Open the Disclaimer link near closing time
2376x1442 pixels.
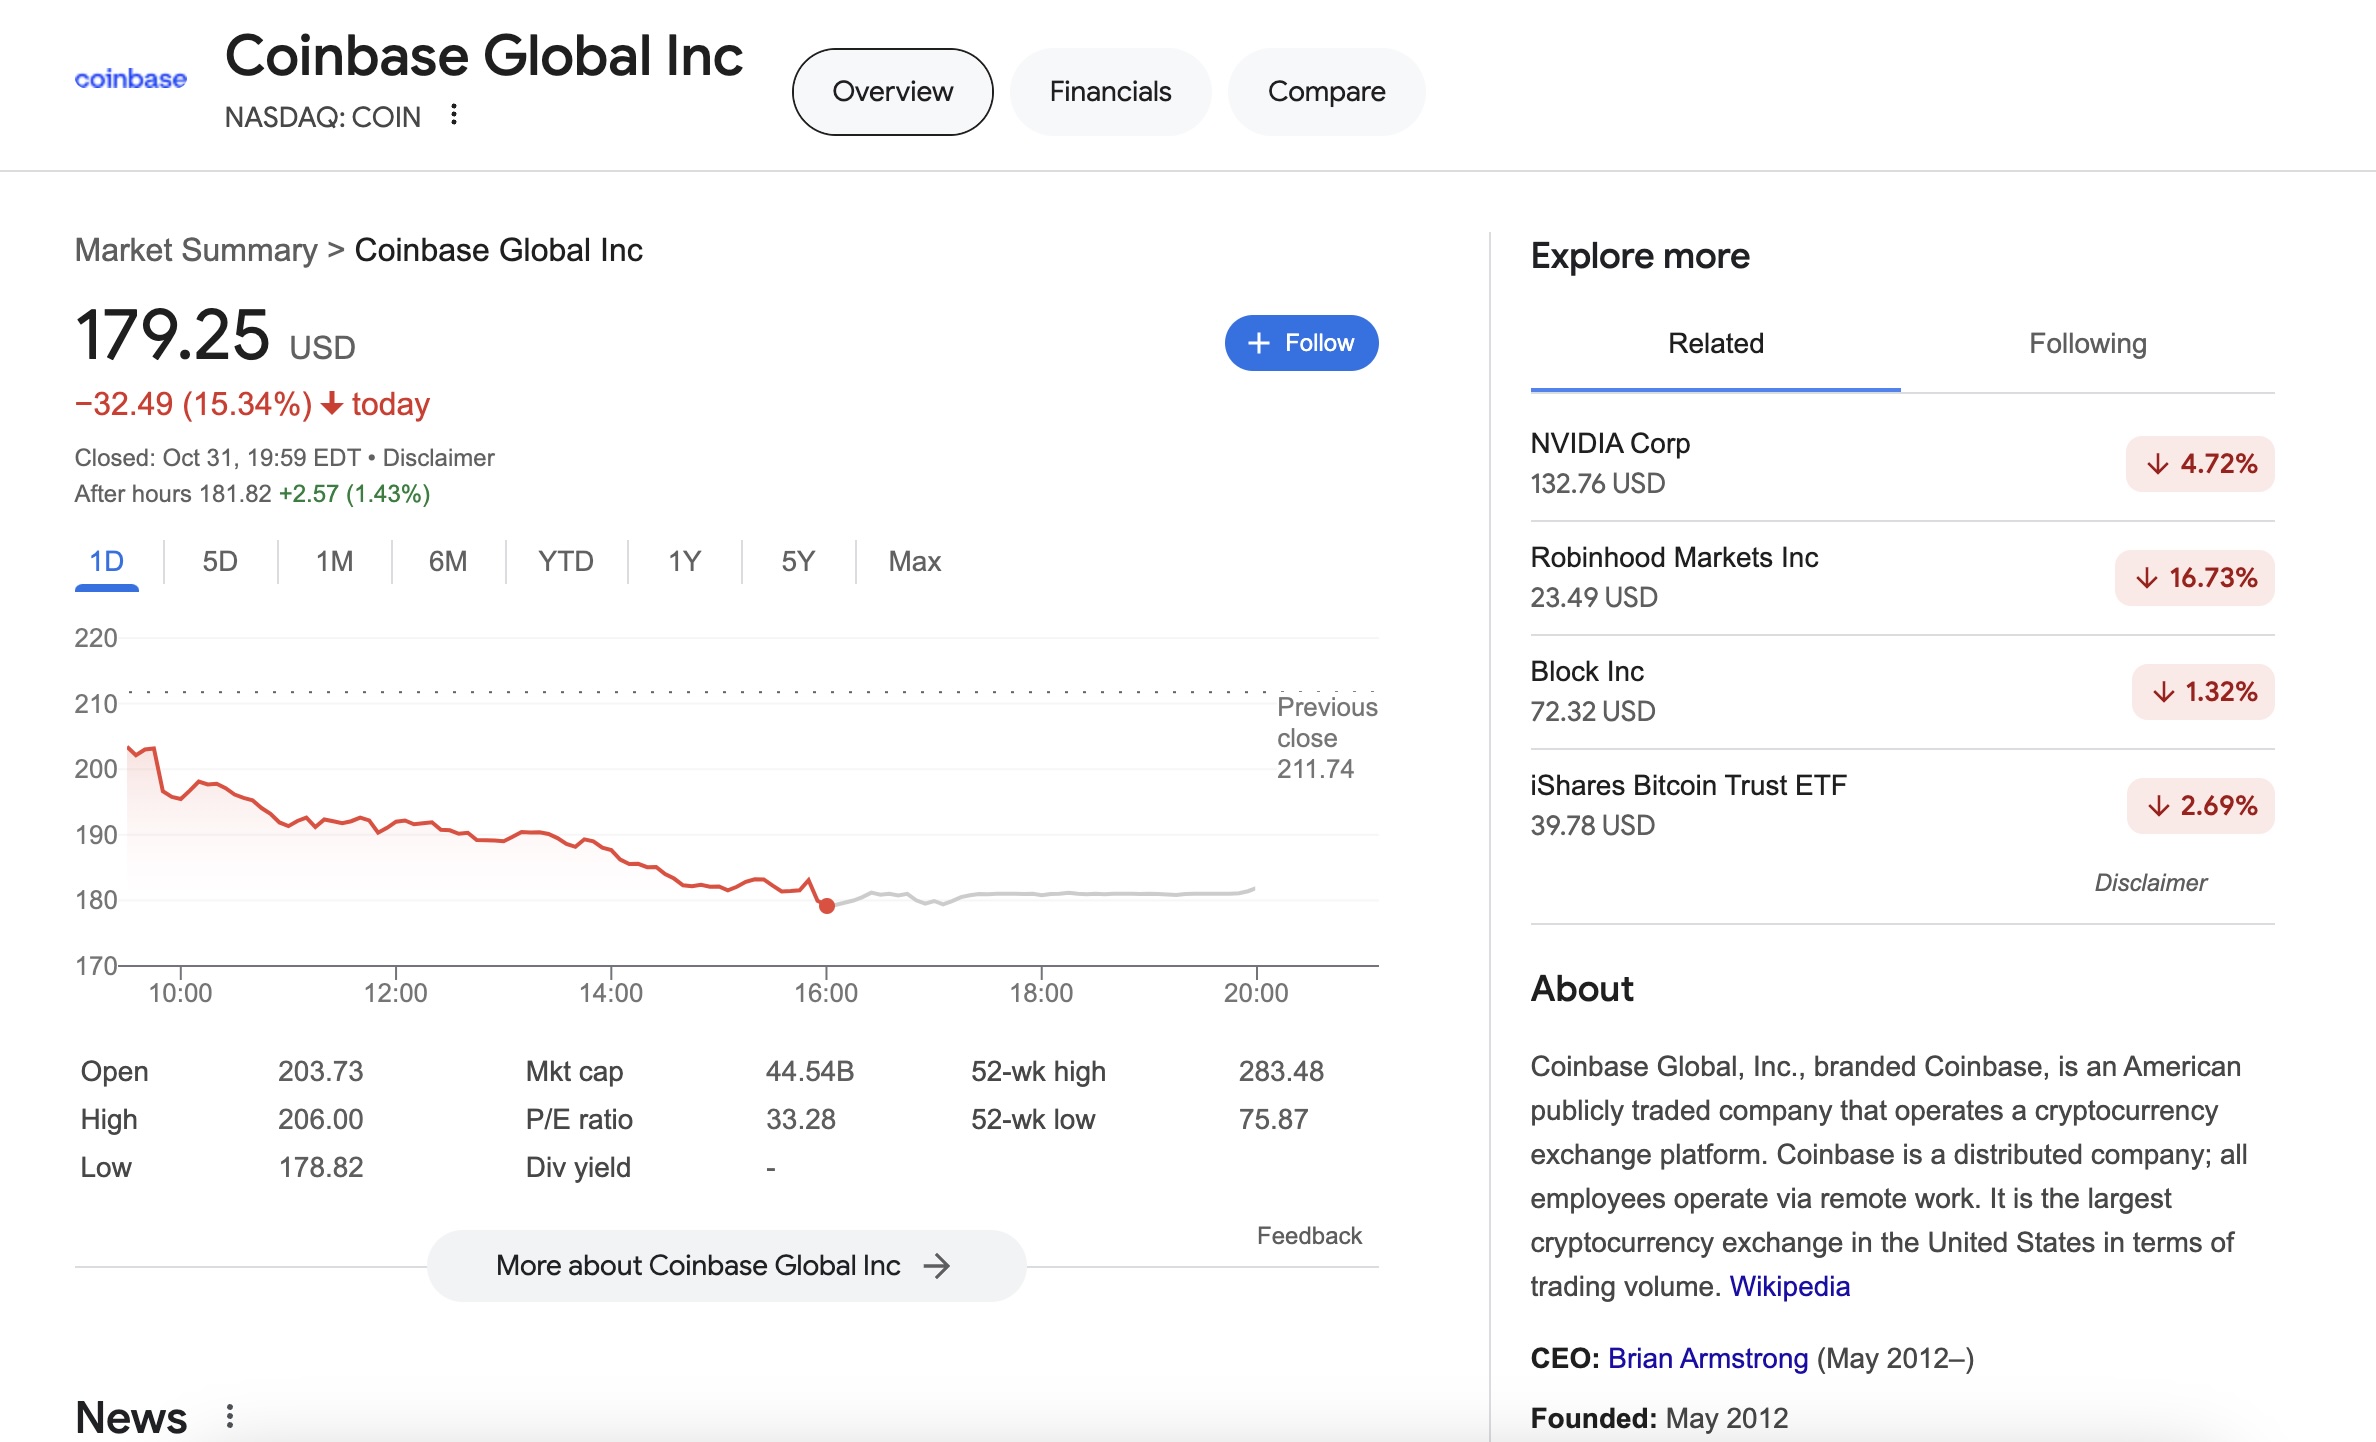click(439, 458)
